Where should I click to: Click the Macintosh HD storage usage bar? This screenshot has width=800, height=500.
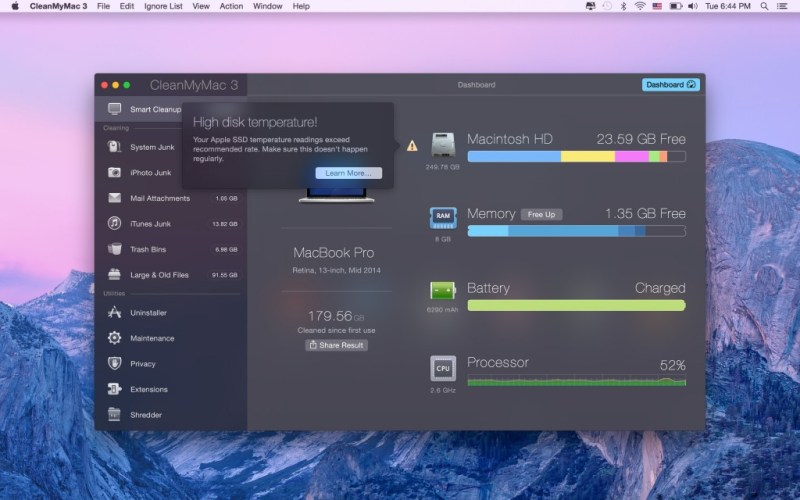pos(577,156)
